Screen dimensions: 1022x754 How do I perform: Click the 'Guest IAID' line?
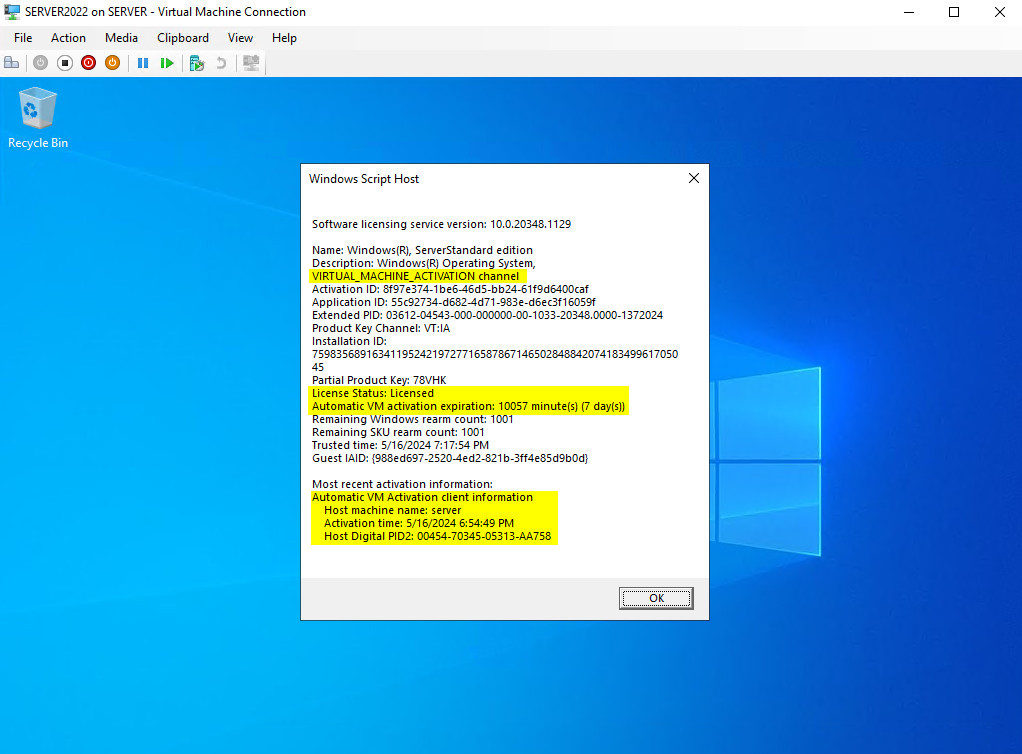(x=450, y=458)
